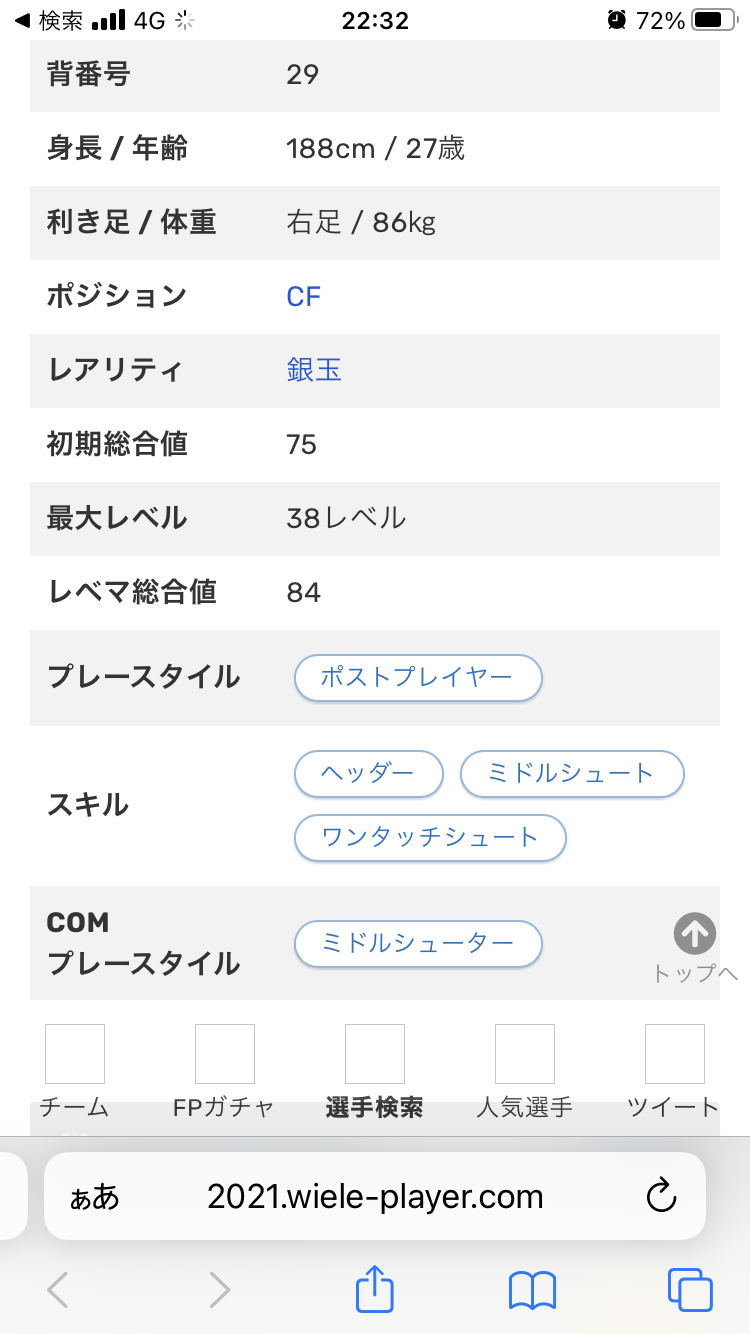
Task: Tap Safari's reload page icon
Action: pos(662,1196)
